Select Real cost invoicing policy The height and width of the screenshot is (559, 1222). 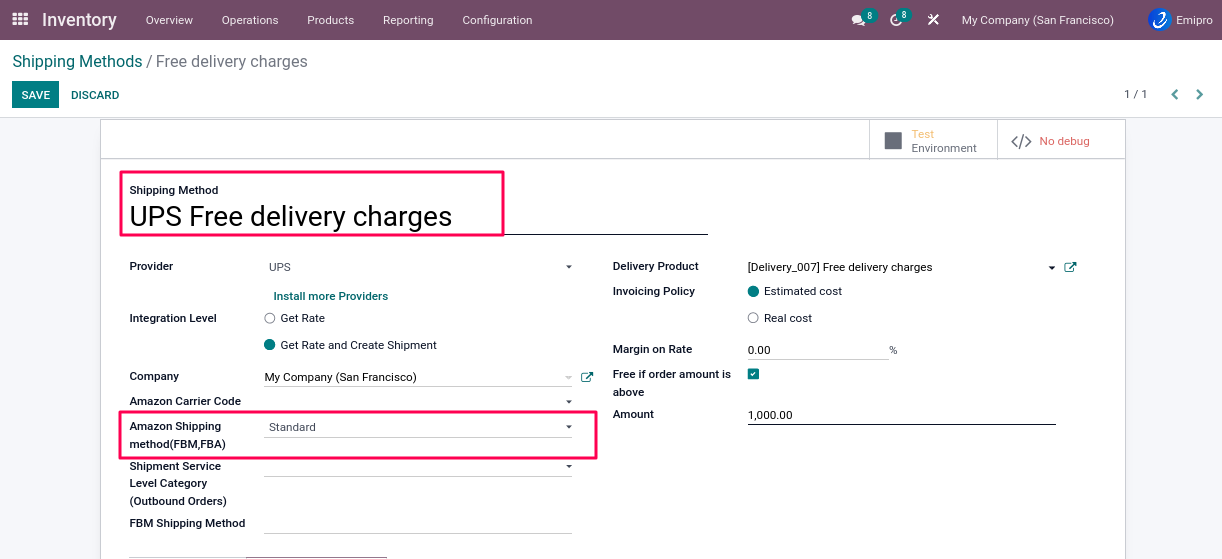[x=753, y=318]
